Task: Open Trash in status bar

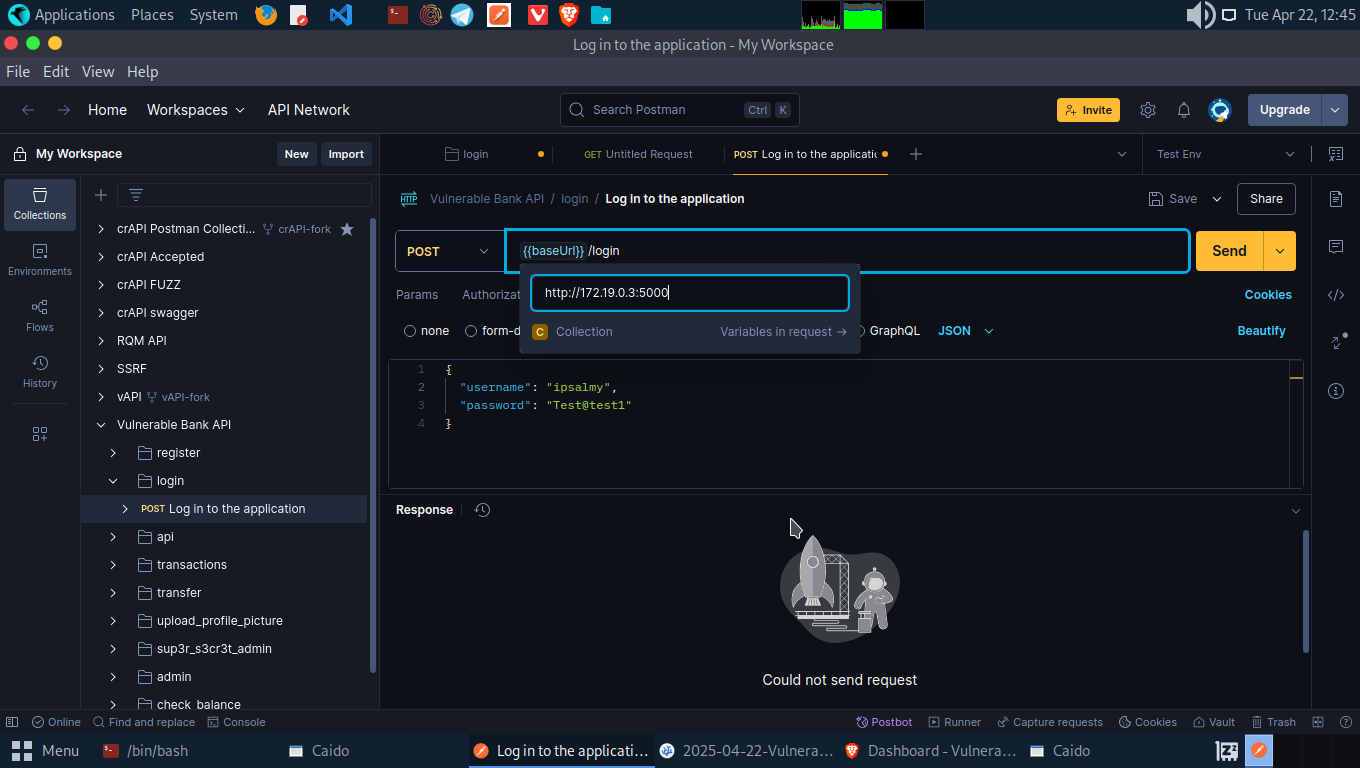Action: (1272, 722)
